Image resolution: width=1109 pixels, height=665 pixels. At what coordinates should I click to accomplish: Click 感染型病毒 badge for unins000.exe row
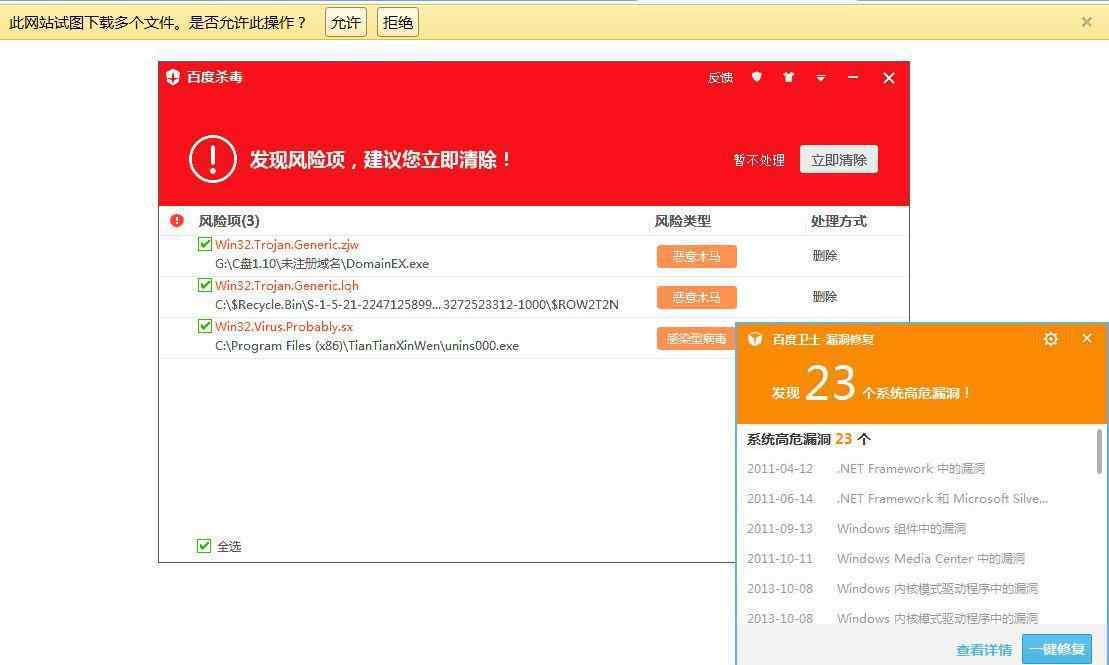pos(697,338)
